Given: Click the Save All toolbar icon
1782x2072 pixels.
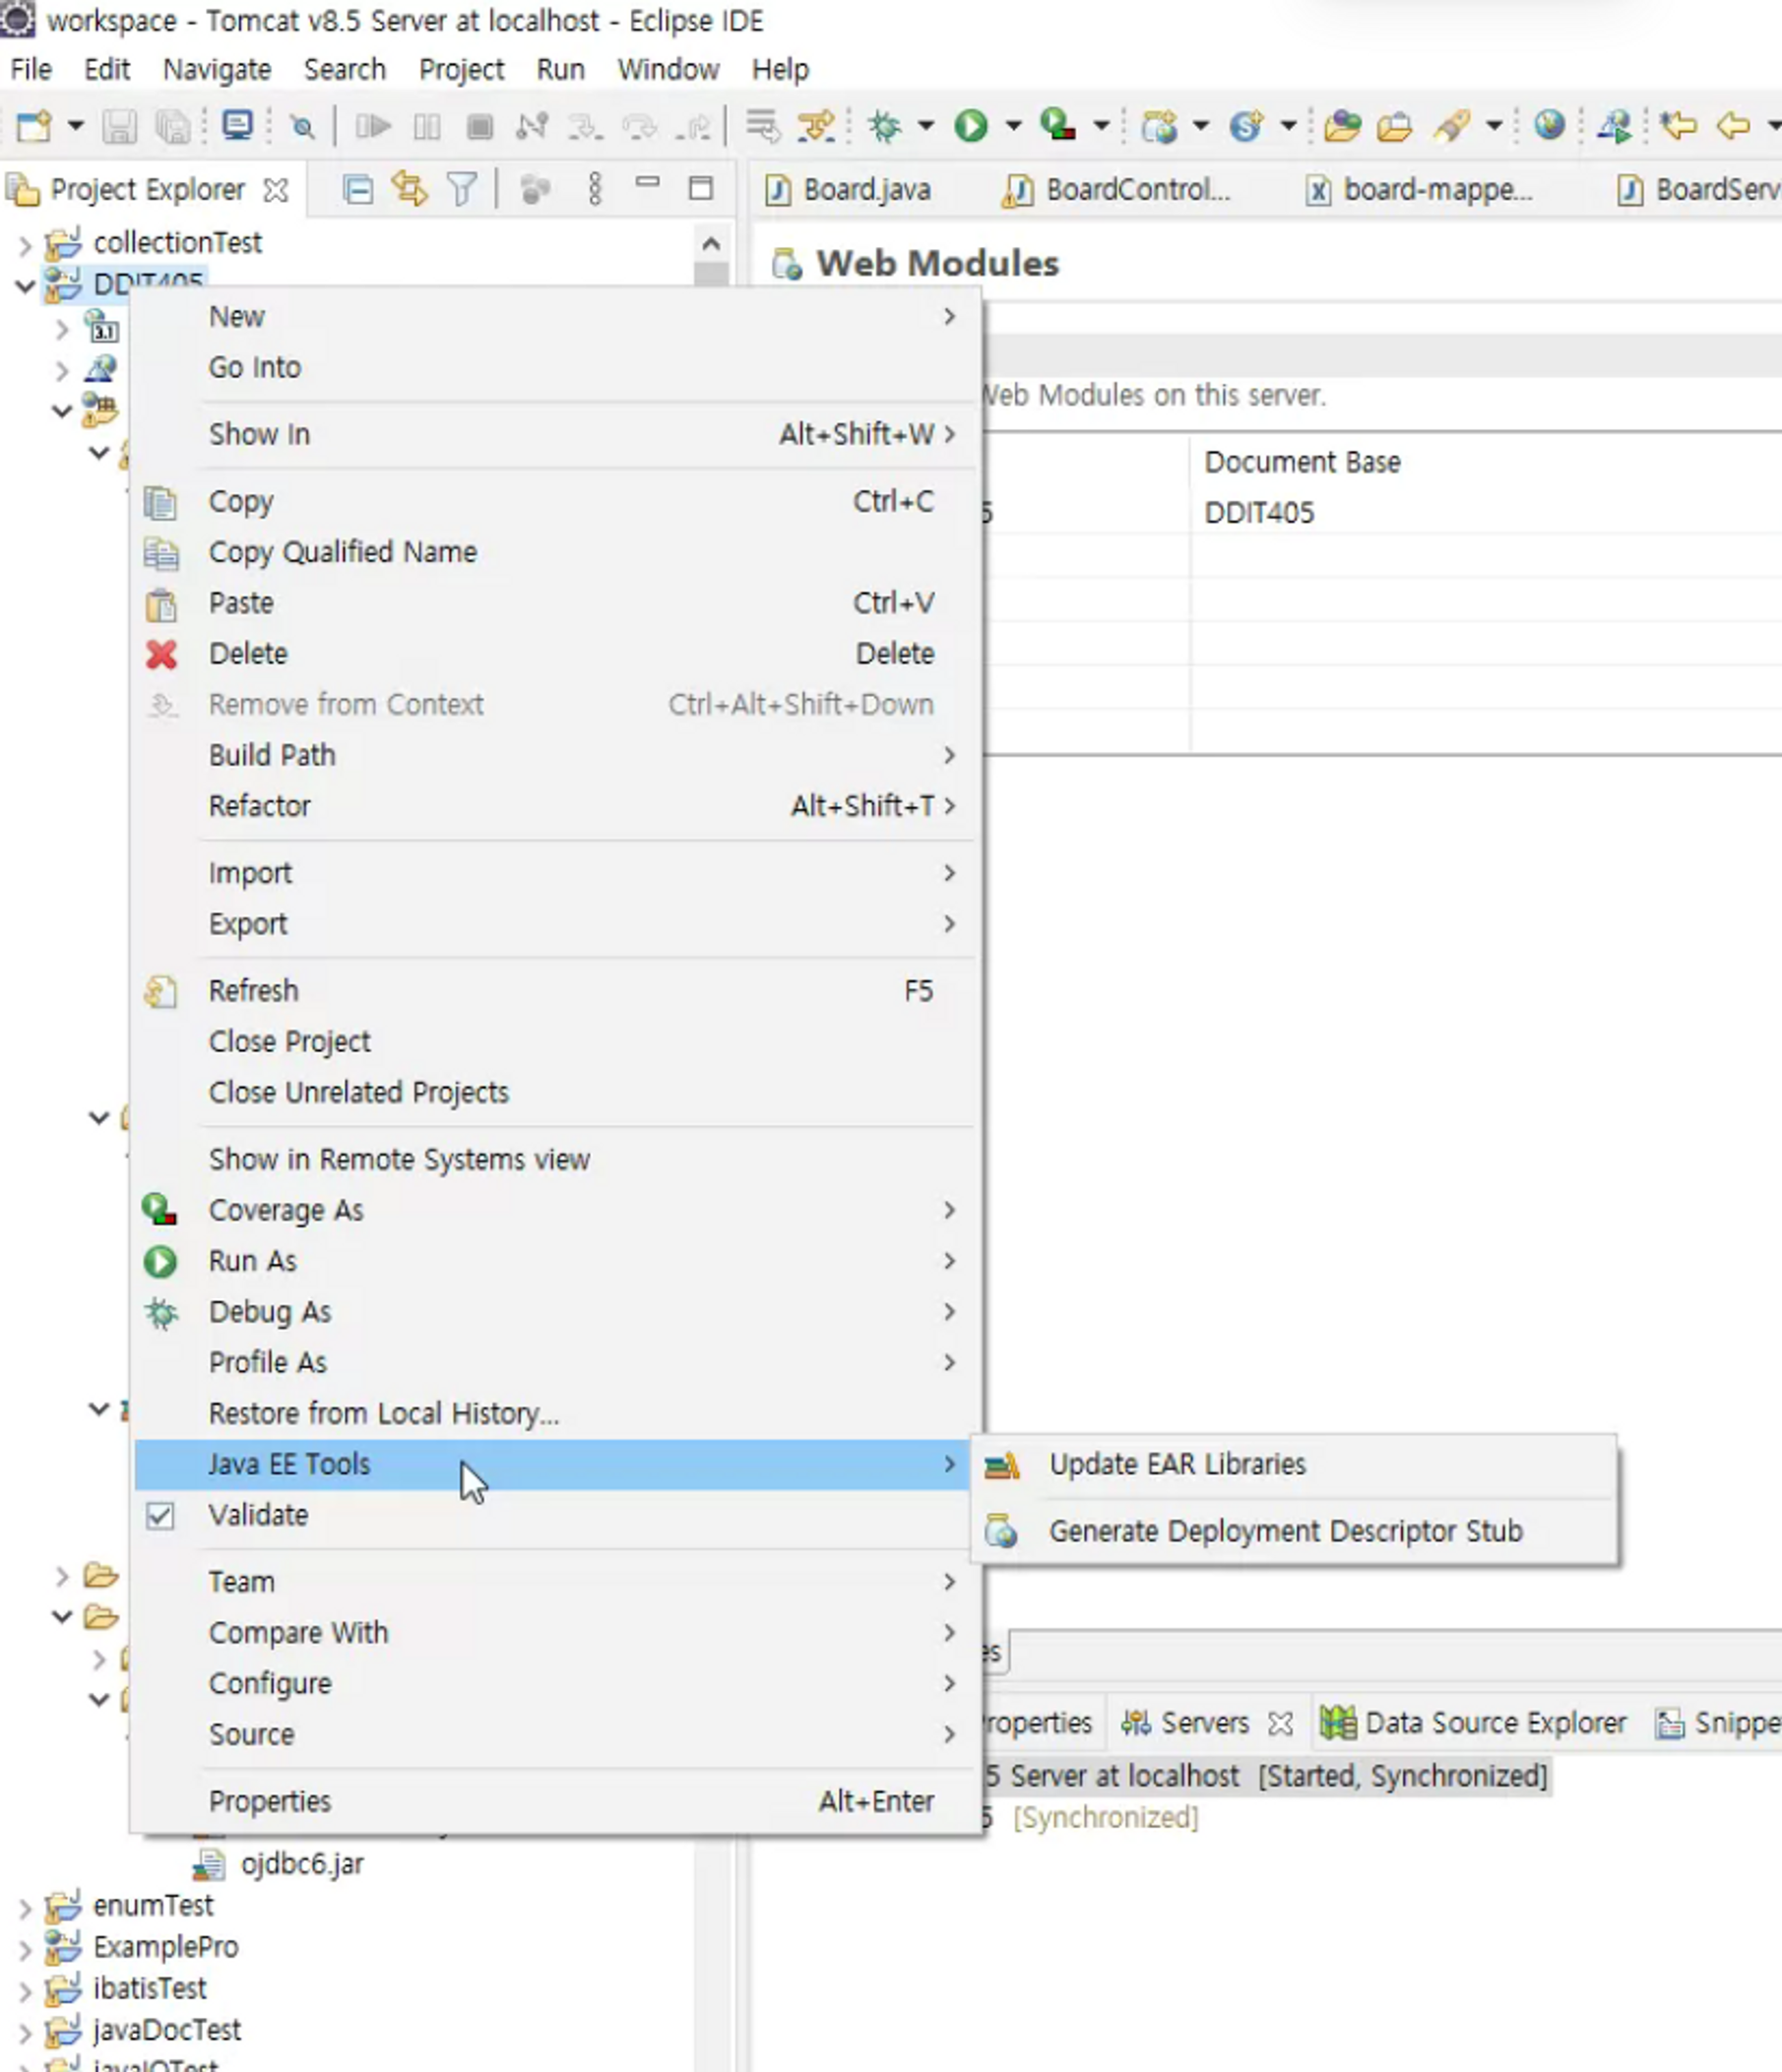Looking at the screenshot, I should (x=173, y=126).
